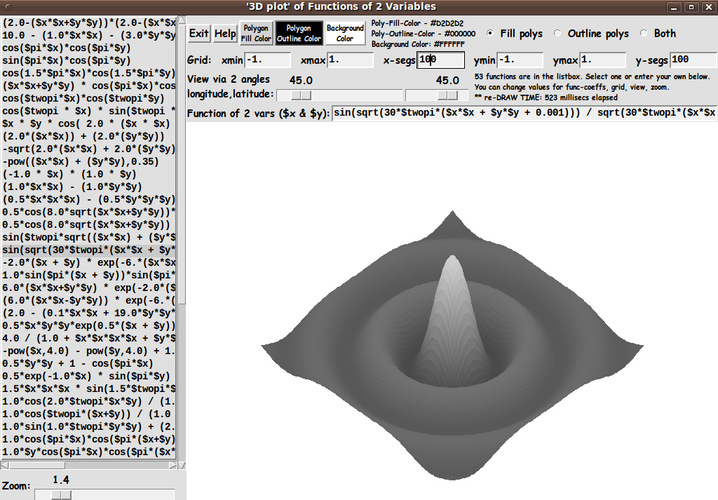Select function (2.0*($x*$x)) + (2.0*($y*$y))
The width and height of the screenshot is (718, 500).
click(x=88, y=136)
